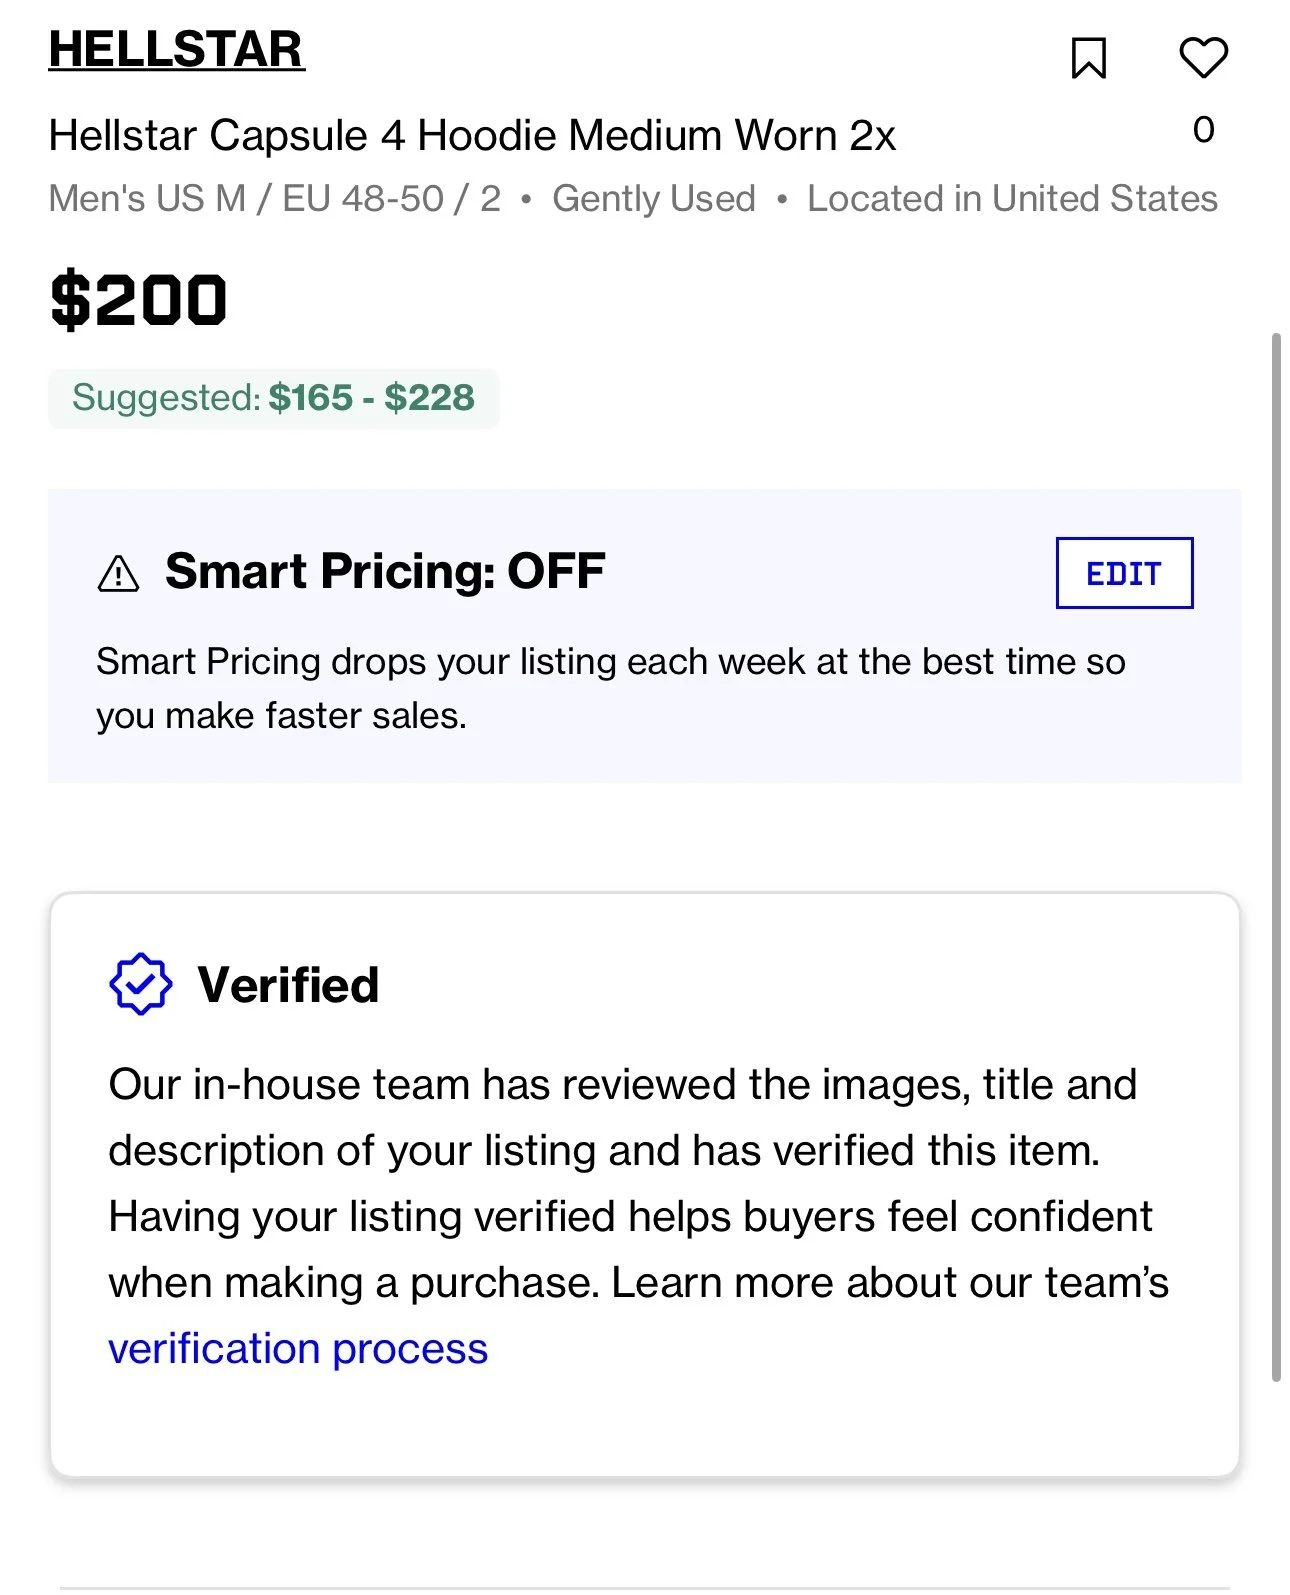Click the blue Verified badge icon
This screenshot has height=1595, width=1290.
[x=140, y=984]
